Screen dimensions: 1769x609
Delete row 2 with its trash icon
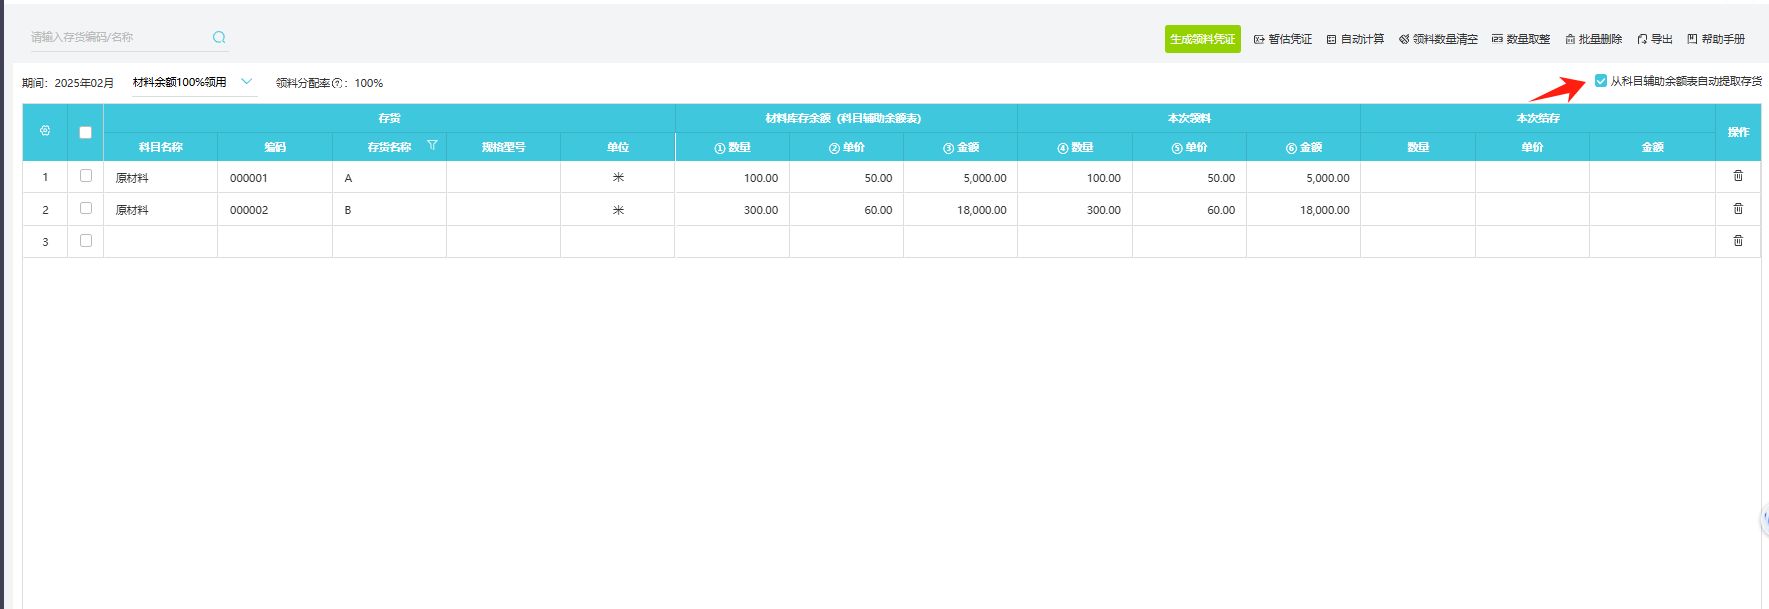click(1738, 209)
